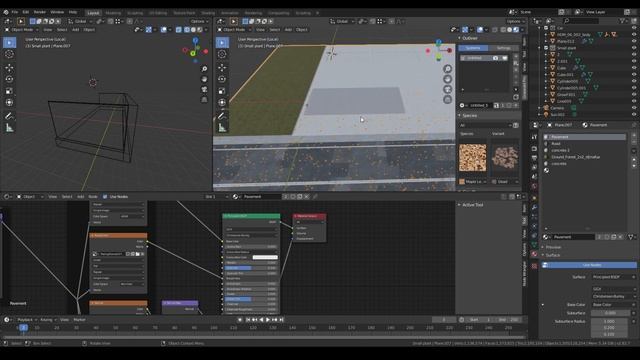Hide Plane.012 object via eye icon
The width and height of the screenshot is (640, 360).
pyautogui.click(x=634, y=41)
